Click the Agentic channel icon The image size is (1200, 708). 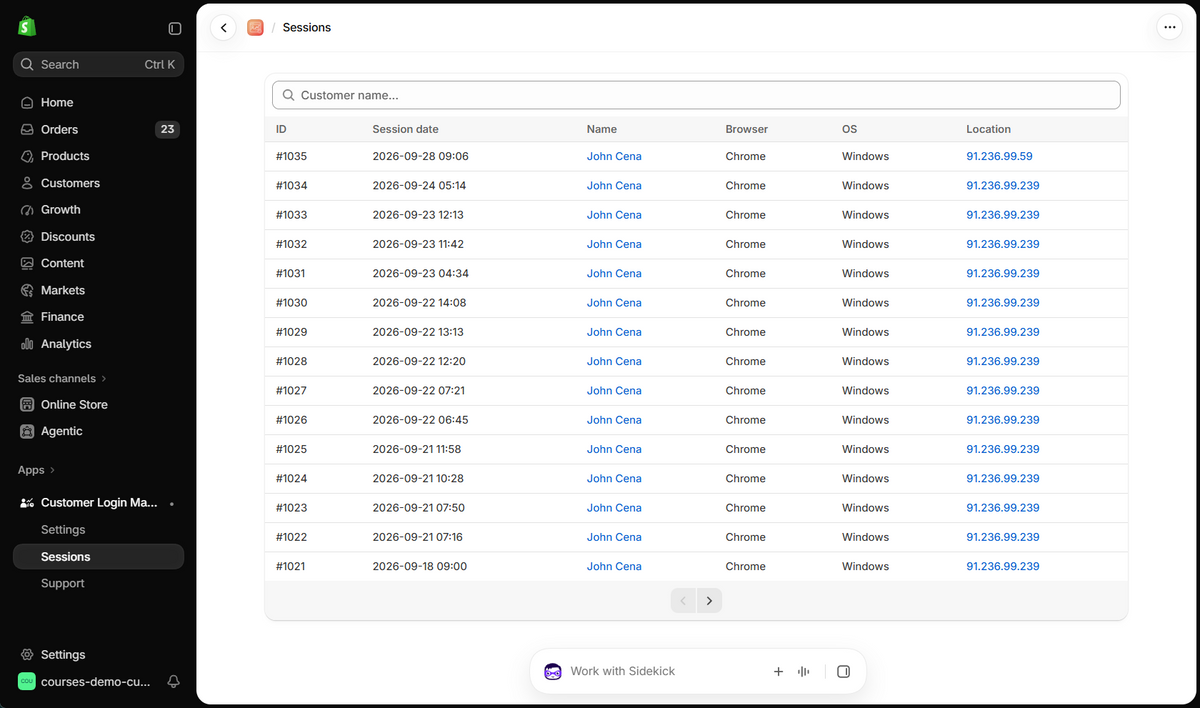(x=27, y=431)
